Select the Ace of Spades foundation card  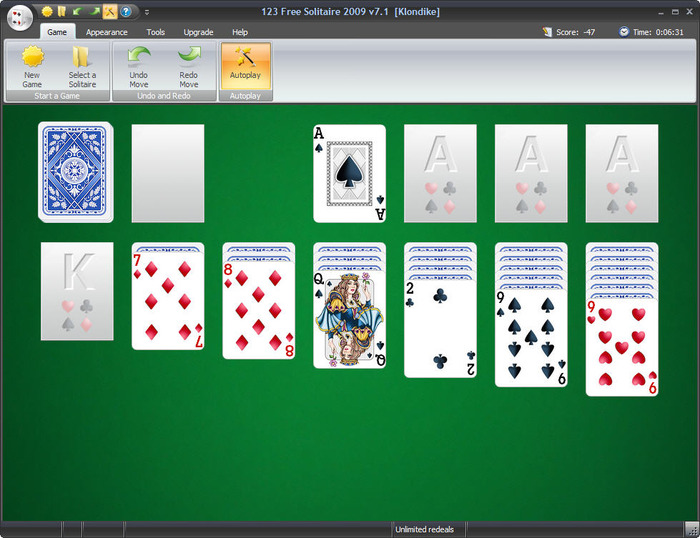(x=349, y=173)
